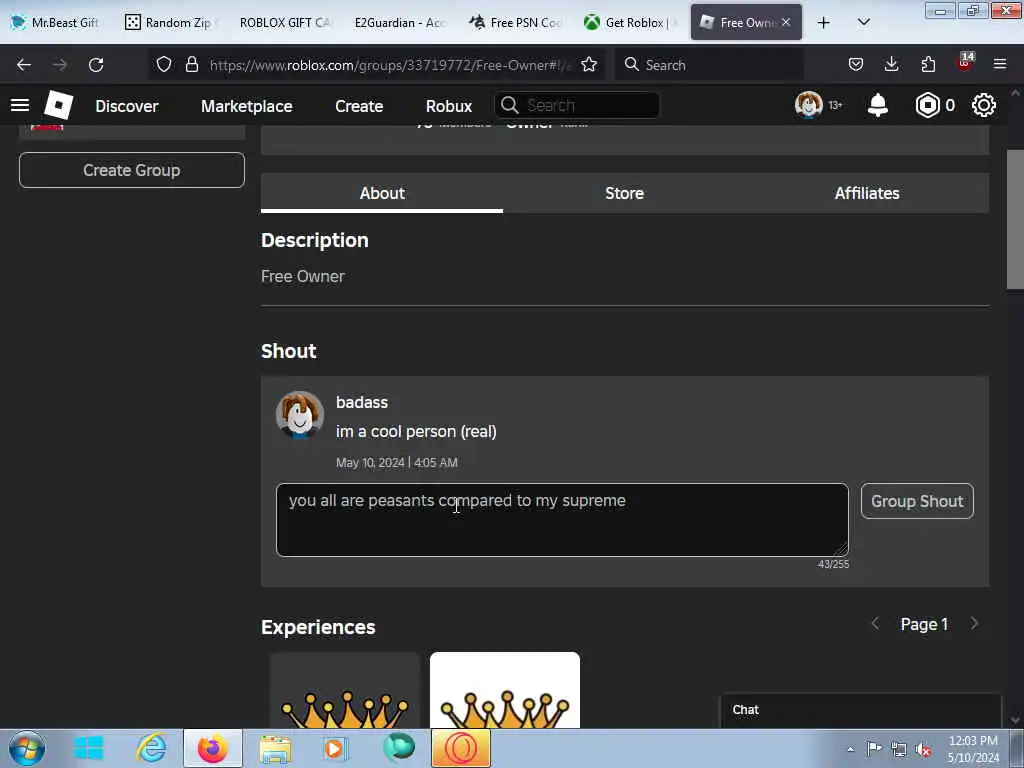Viewport: 1024px width, 768px height.
Task: Click the Roblox logo home icon
Action: [x=59, y=105]
